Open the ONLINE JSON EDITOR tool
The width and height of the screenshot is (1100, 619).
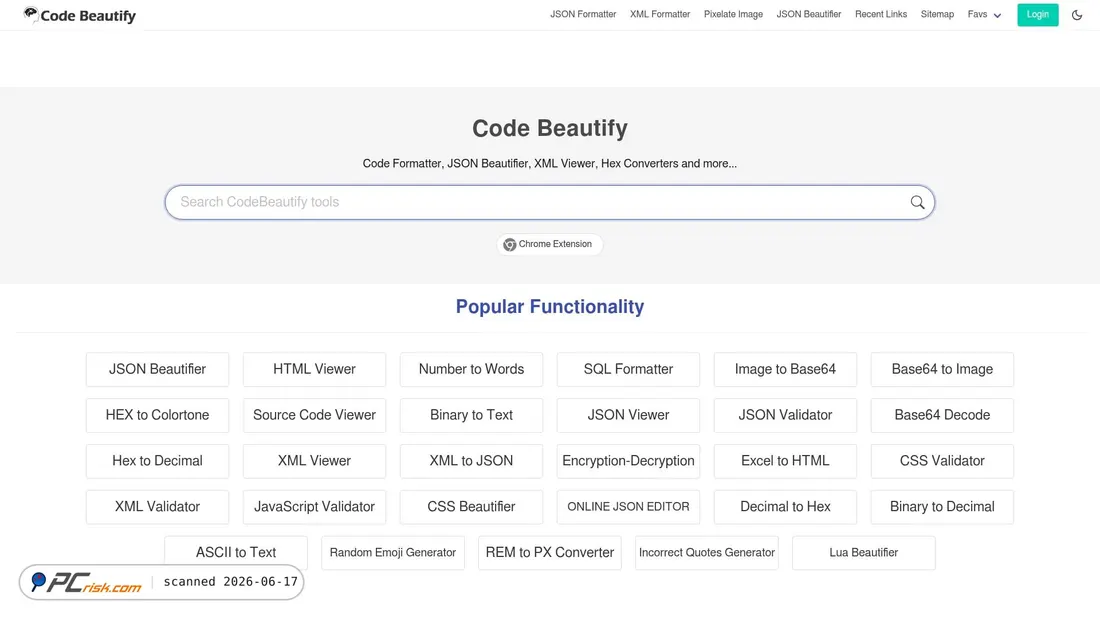629,507
